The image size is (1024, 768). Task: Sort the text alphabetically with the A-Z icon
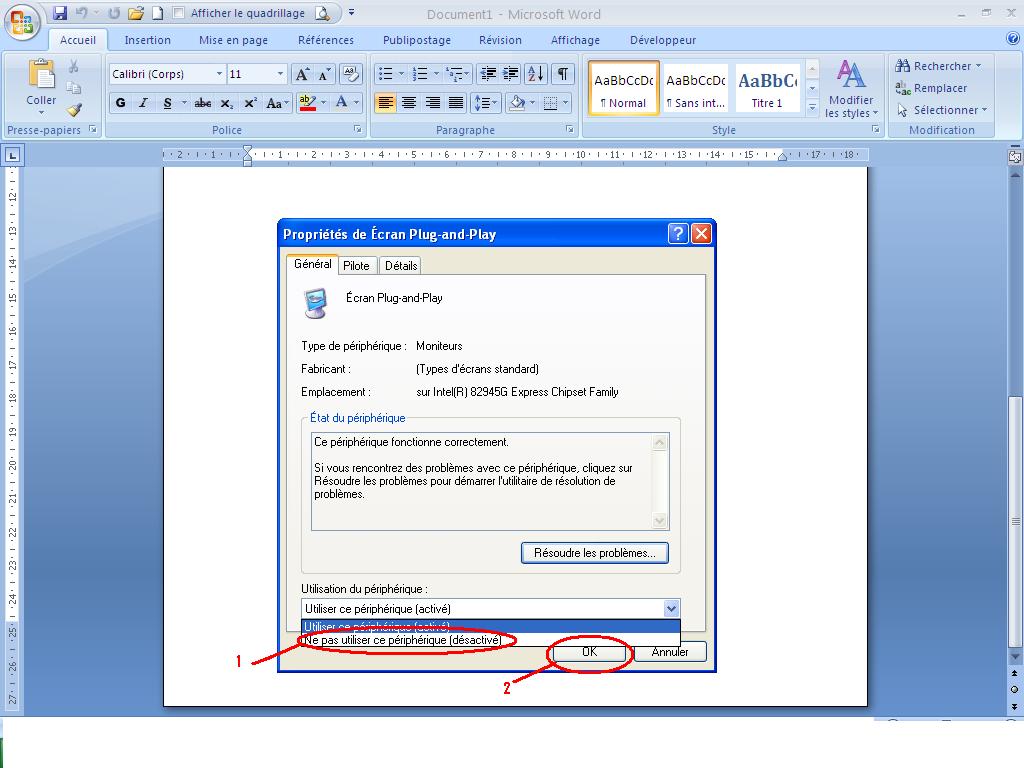[536, 74]
